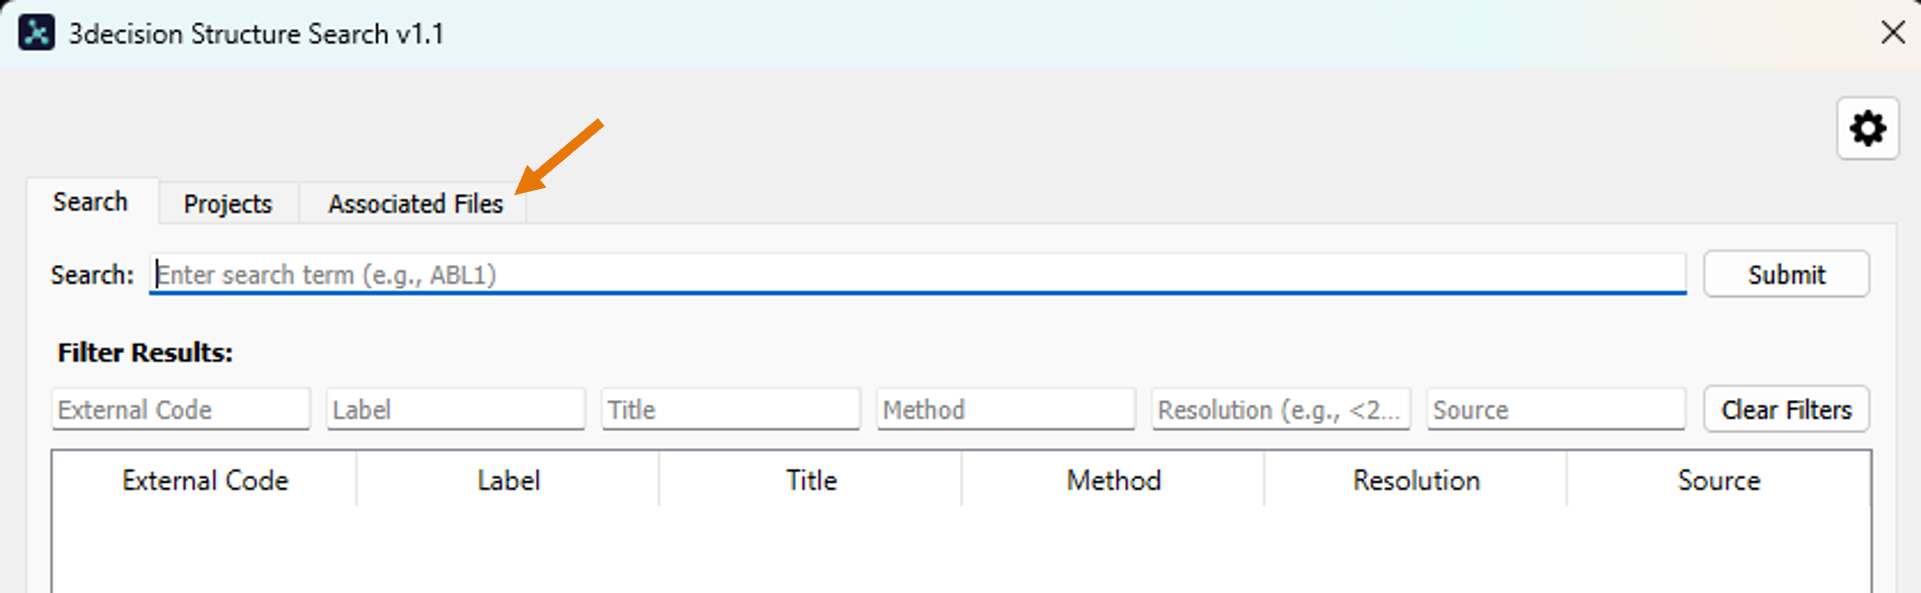The image size is (1921, 593).
Task: Click the Submit button
Action: pyautogui.click(x=1786, y=275)
